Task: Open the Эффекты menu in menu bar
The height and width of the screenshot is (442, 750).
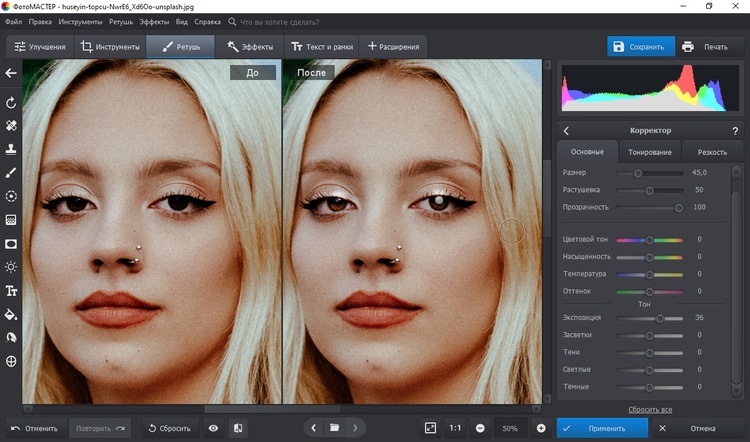Action: [153, 20]
